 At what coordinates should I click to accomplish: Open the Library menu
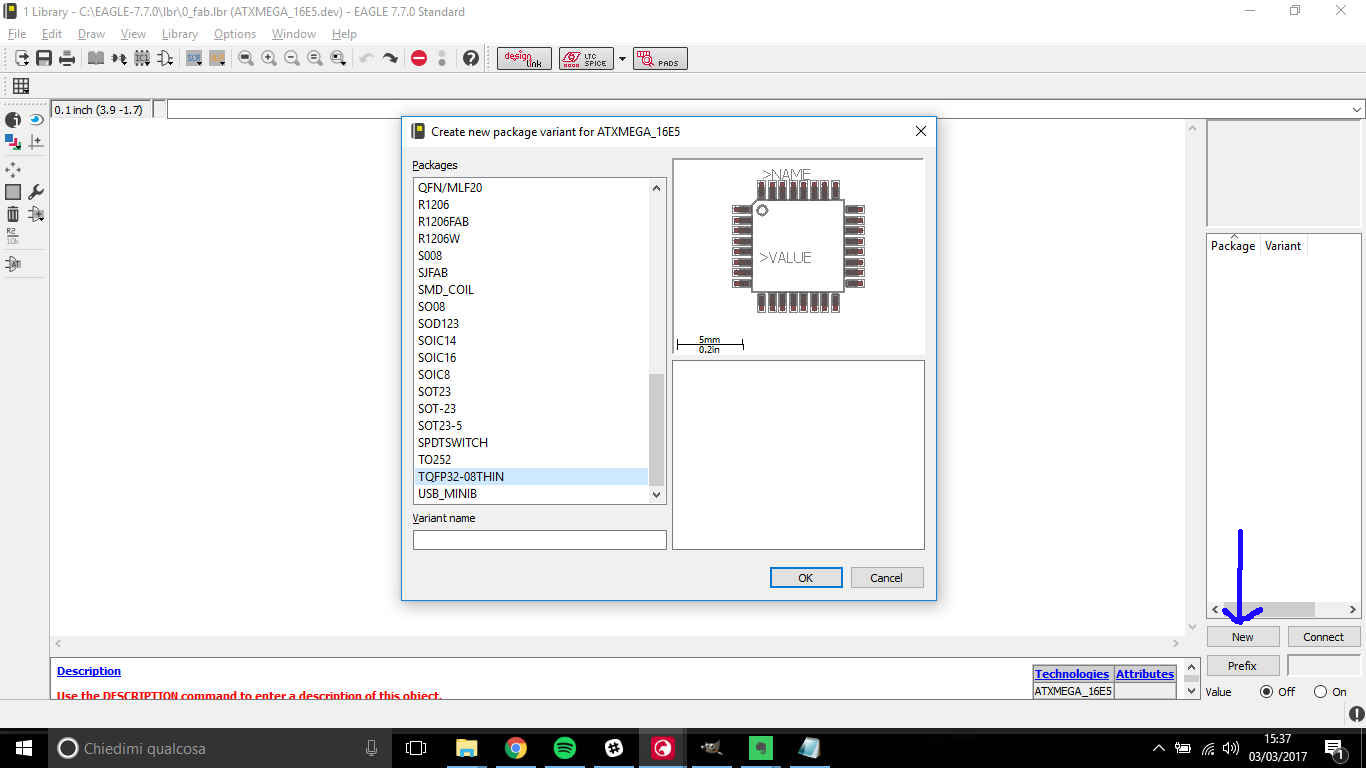(x=180, y=34)
